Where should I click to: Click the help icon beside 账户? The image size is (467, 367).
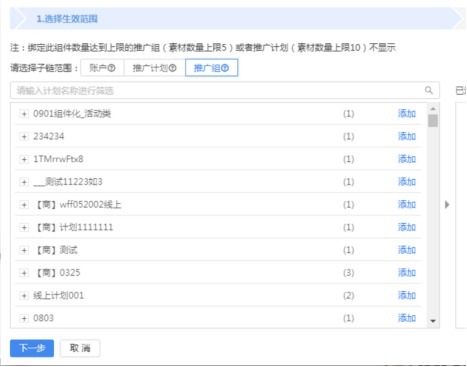click(x=112, y=68)
